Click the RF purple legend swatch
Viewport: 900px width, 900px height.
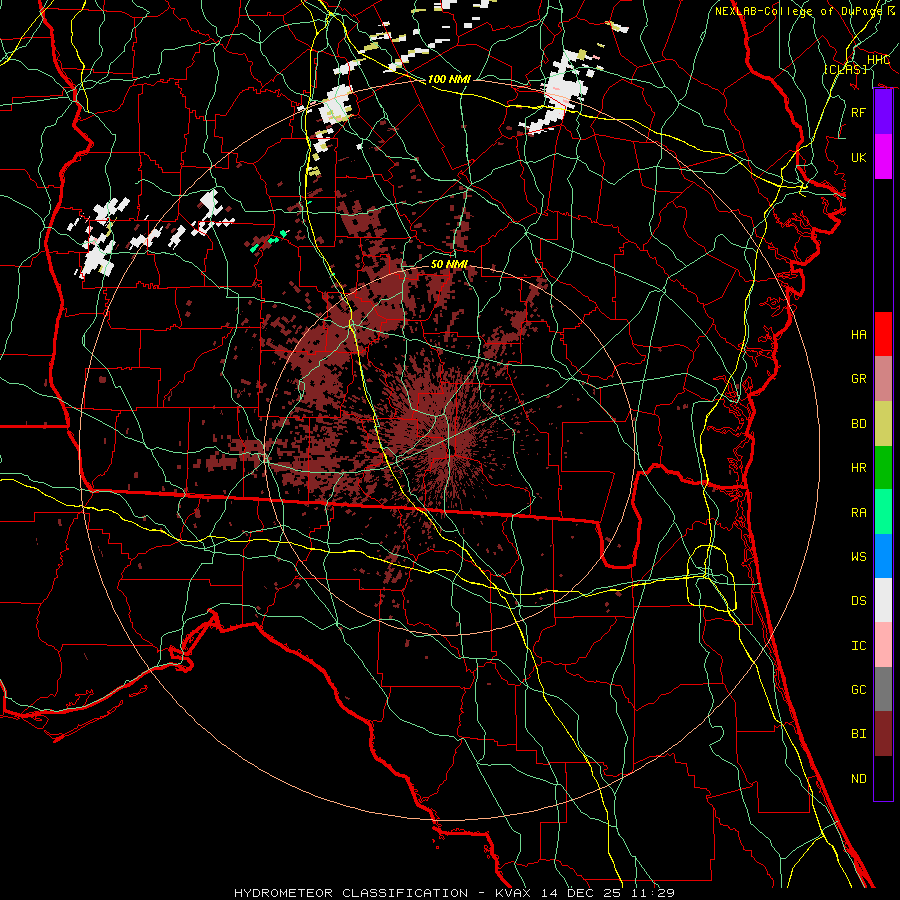tap(883, 112)
